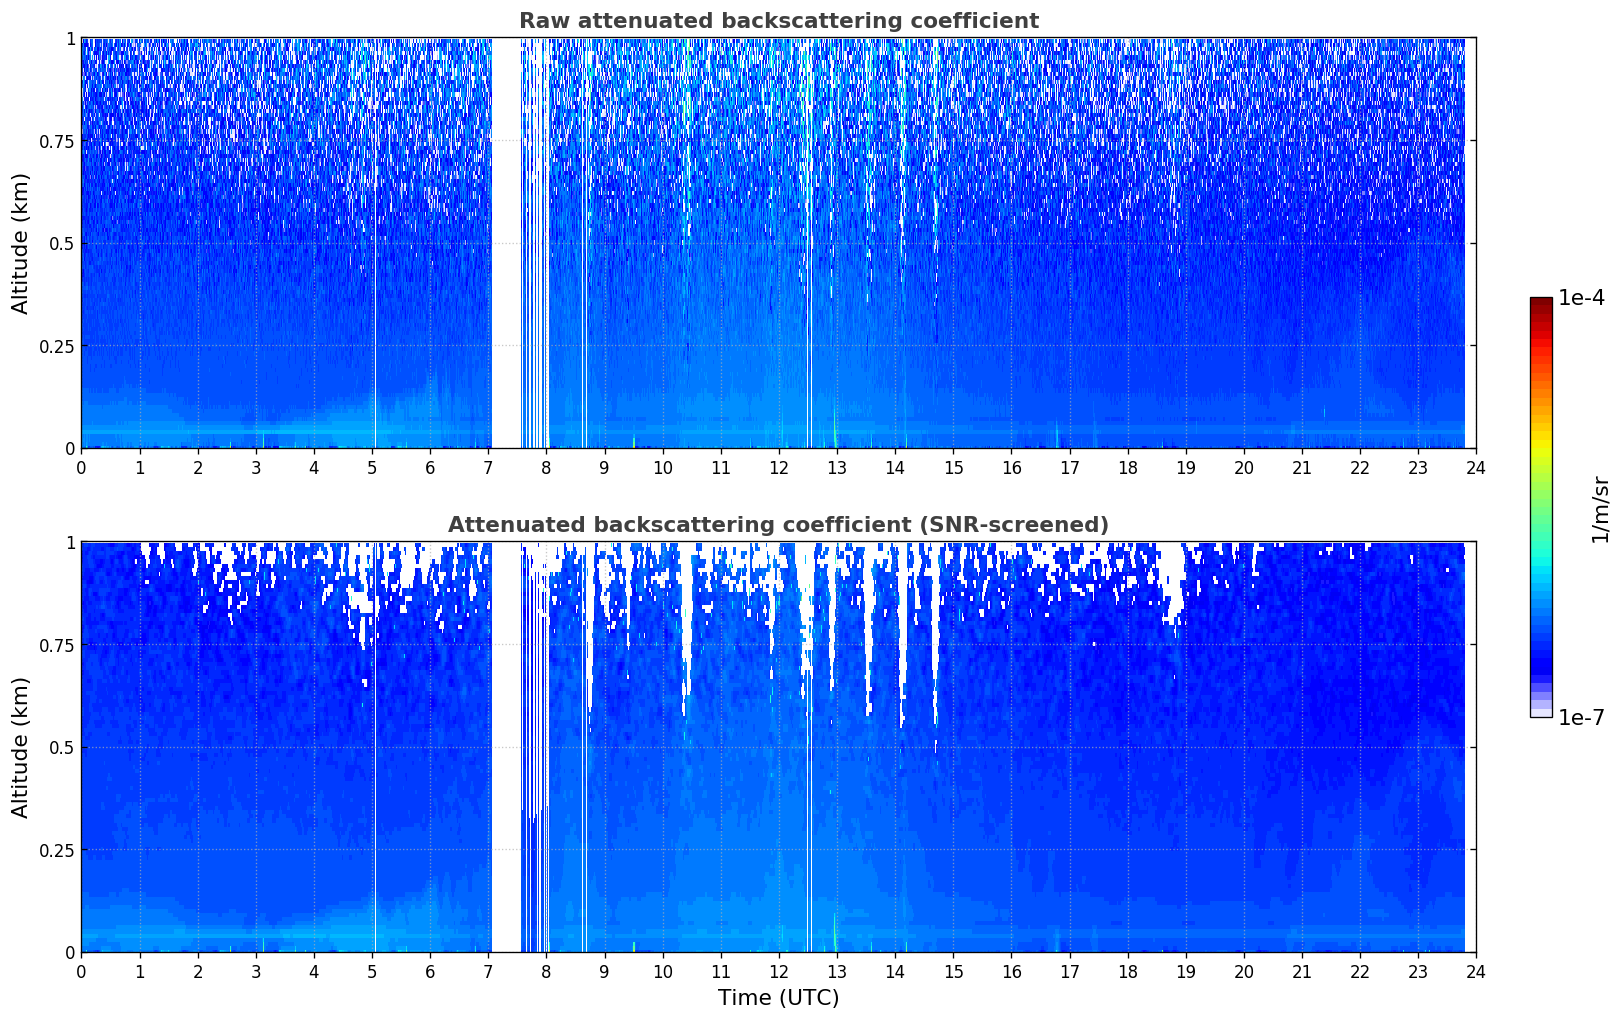1621x1020 pixels.
Task: Click hour 24 tick under the top plot
Action: pyautogui.click(x=1476, y=467)
